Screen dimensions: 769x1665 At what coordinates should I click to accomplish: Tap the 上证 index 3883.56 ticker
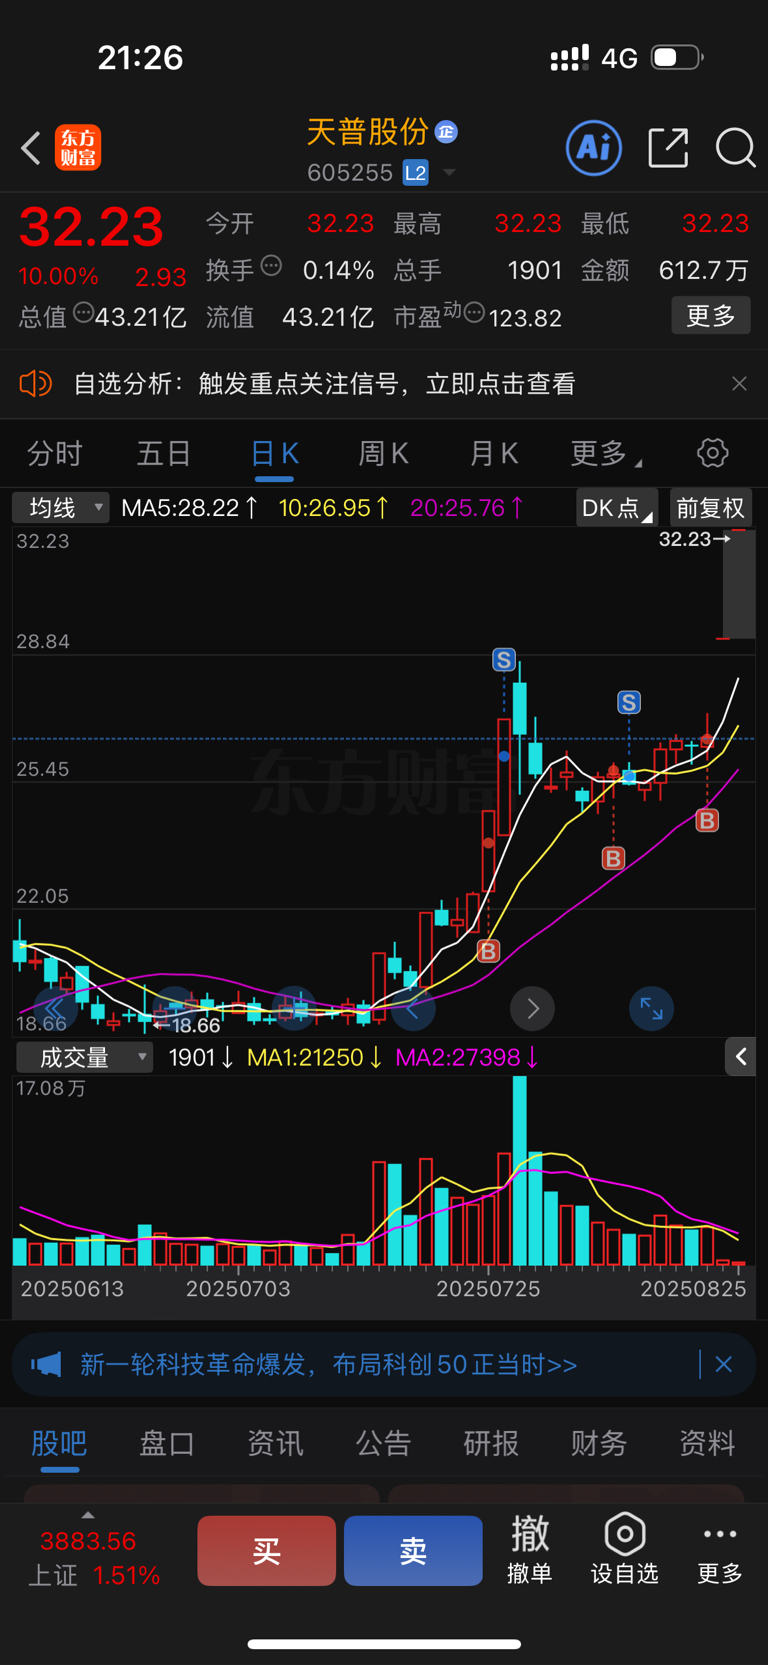pos(93,1558)
